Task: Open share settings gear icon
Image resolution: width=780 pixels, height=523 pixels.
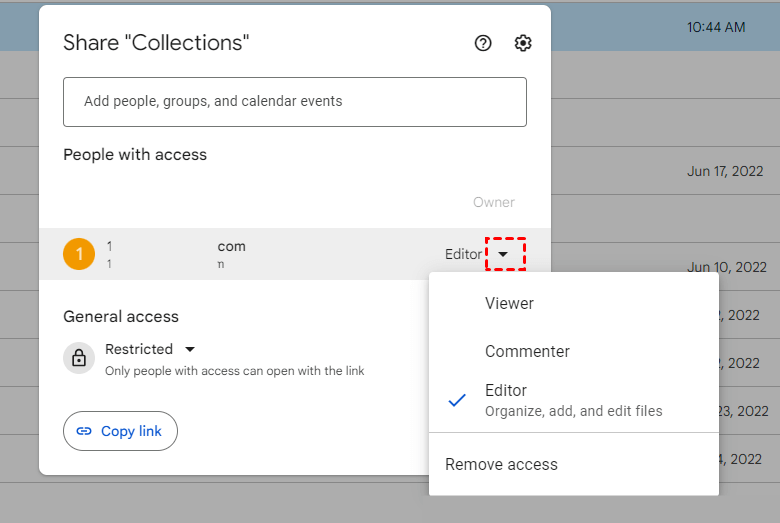Action: [523, 43]
